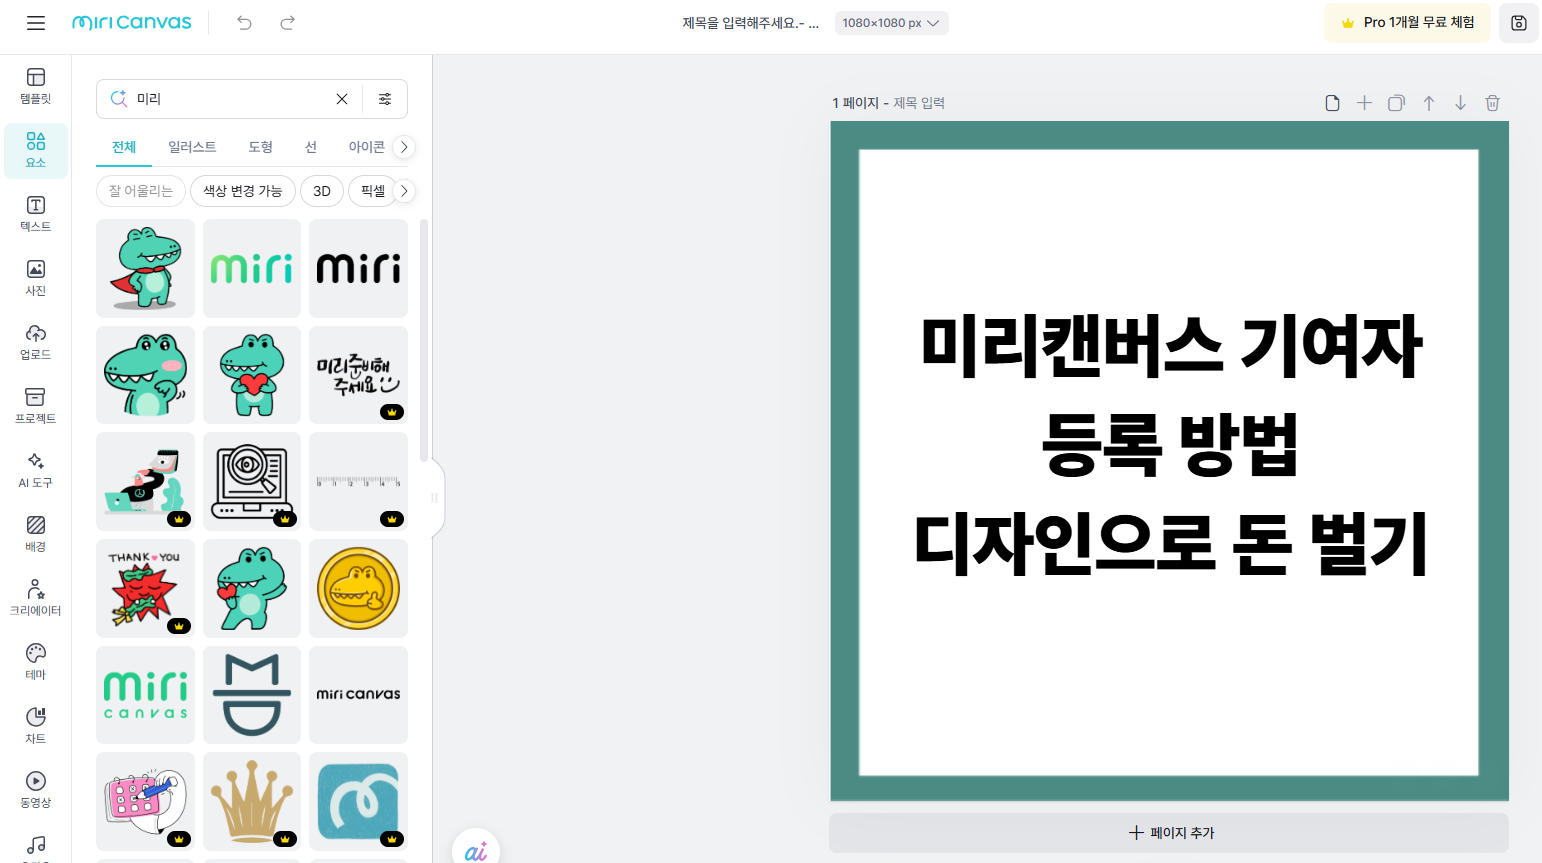Select the laptop with eye icon element
Image resolution: width=1542 pixels, height=863 pixels.
coord(252,482)
